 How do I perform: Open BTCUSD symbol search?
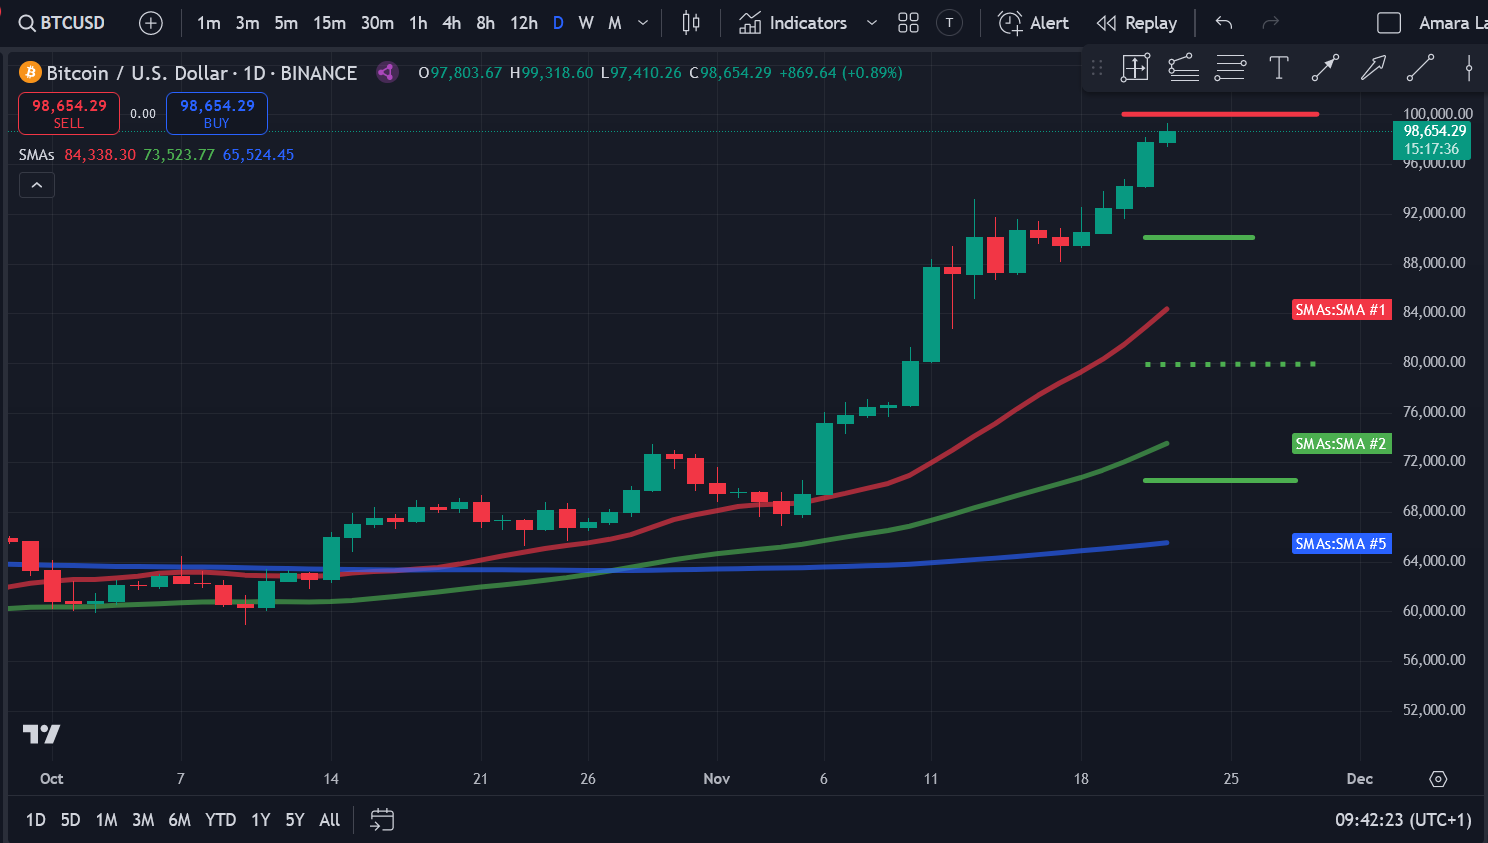coord(62,23)
